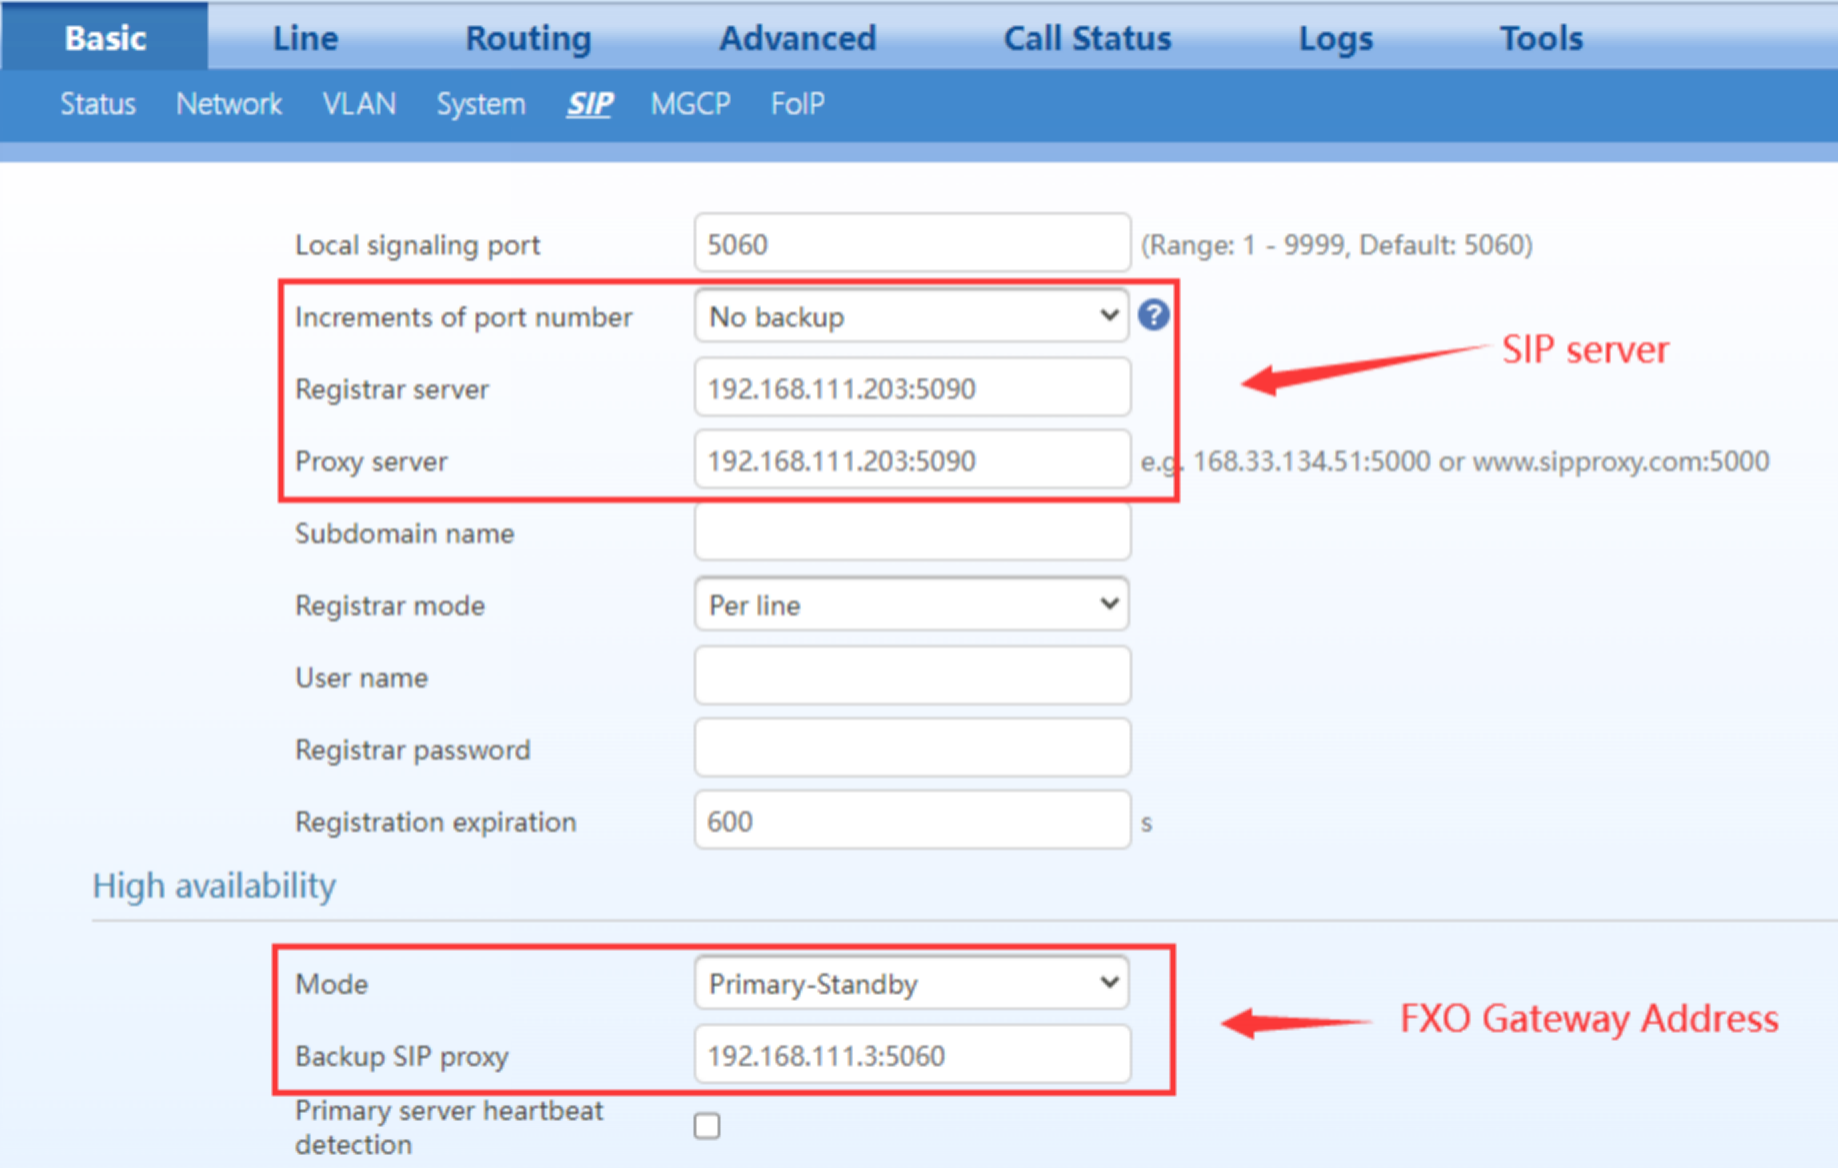Click the Registration expiration input
1838x1170 pixels.
tap(911, 821)
